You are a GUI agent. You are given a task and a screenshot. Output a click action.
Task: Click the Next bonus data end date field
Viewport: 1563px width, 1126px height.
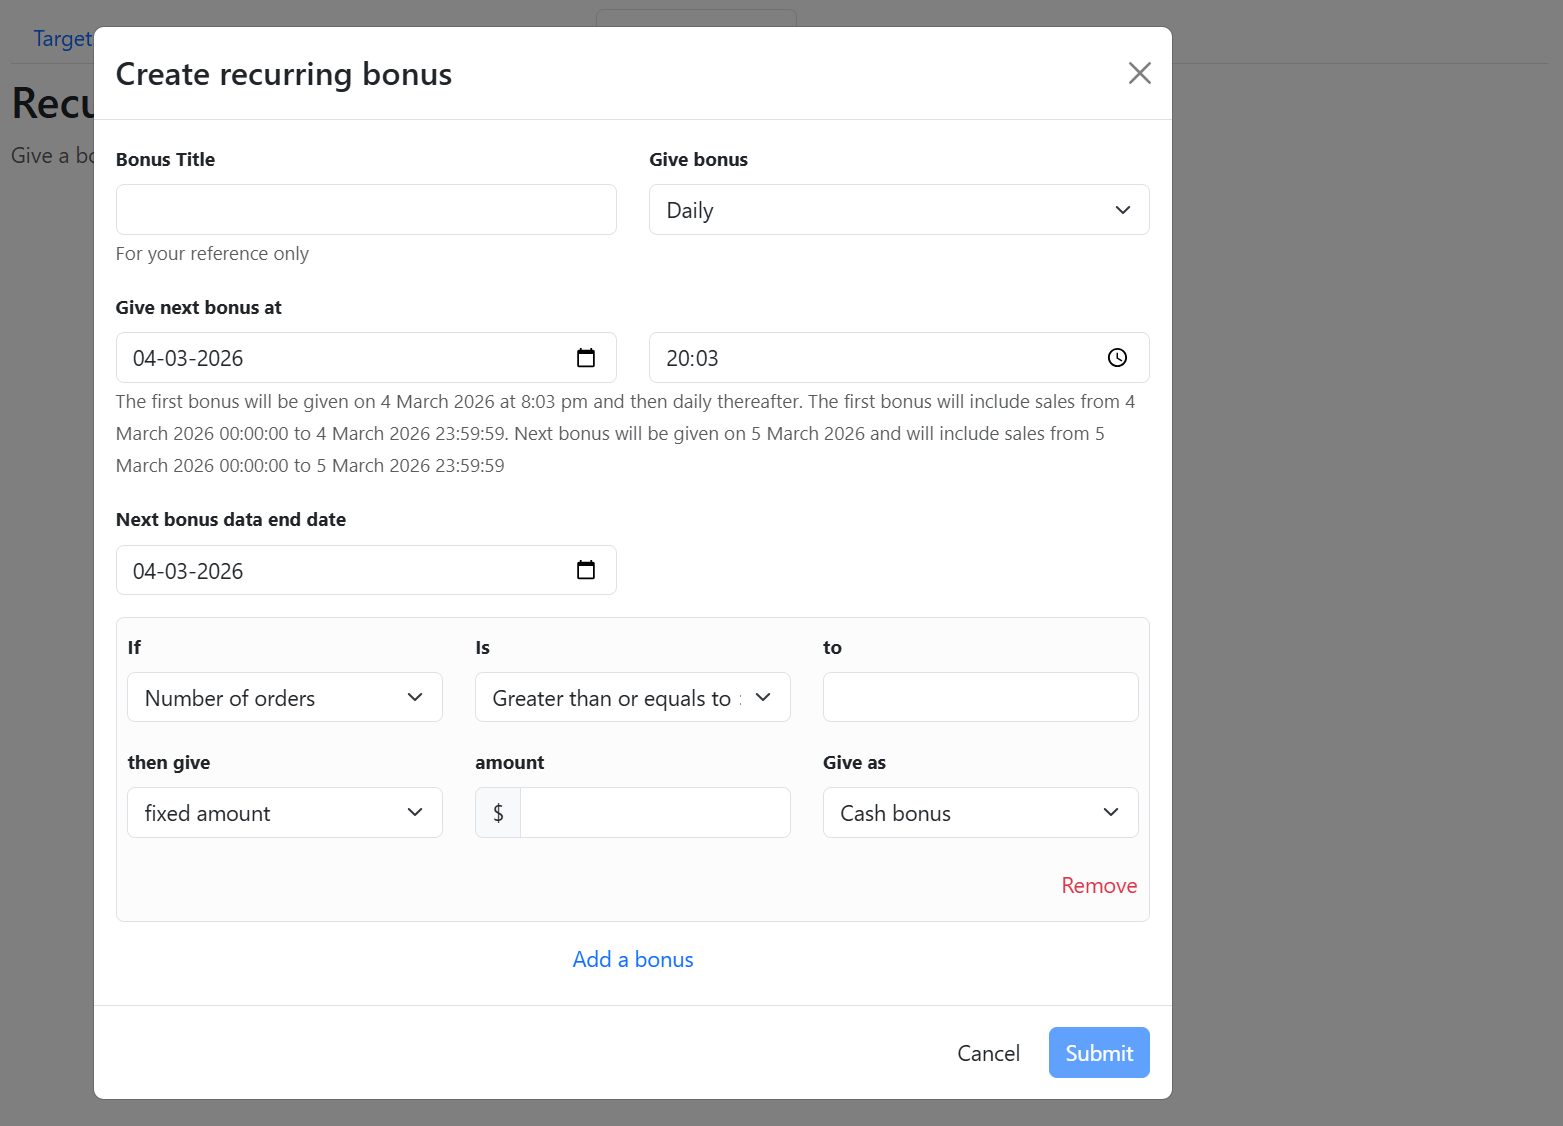pos(340,570)
